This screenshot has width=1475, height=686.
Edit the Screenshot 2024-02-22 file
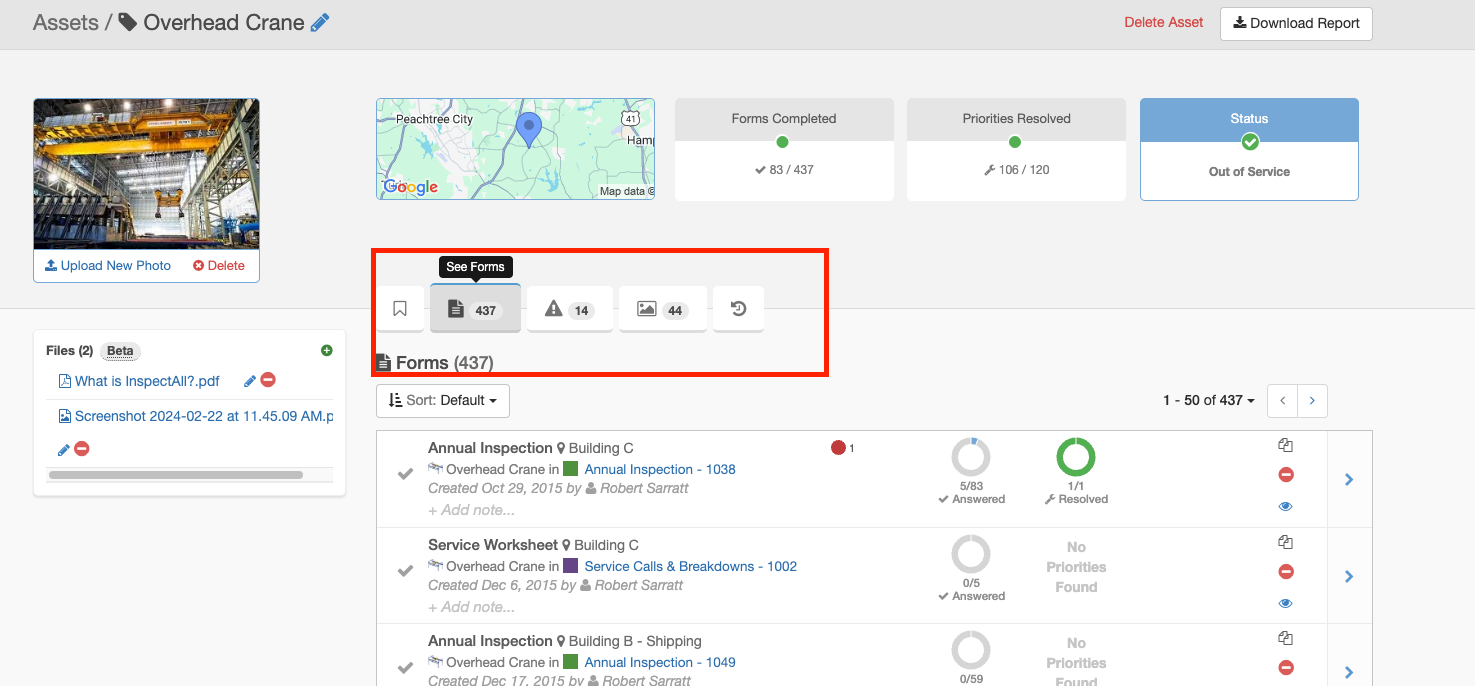click(x=64, y=449)
